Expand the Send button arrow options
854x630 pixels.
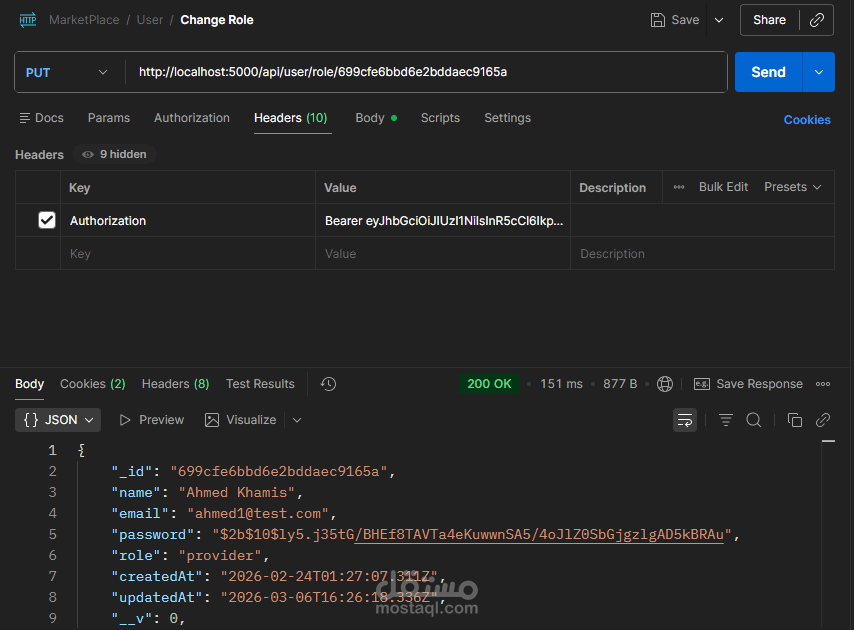(819, 72)
